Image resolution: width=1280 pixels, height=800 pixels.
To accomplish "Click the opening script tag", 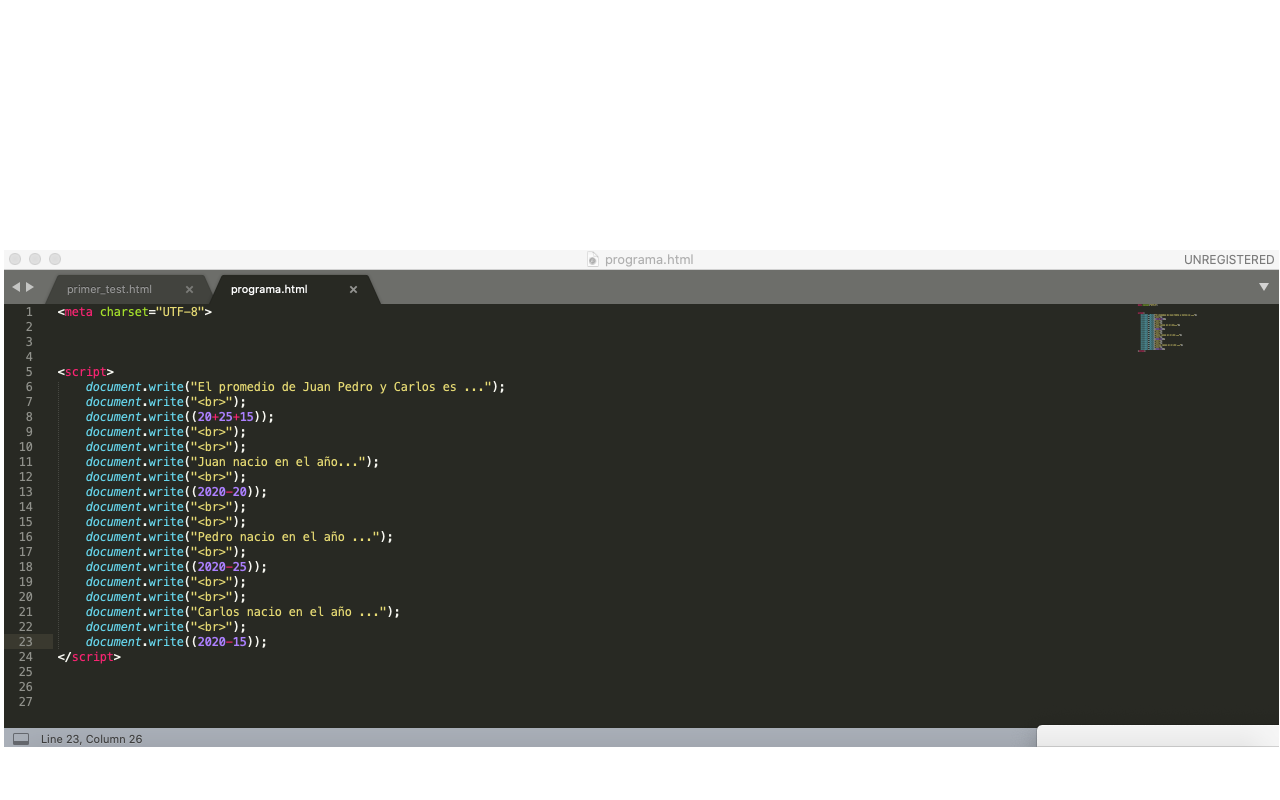I will pos(86,372).
